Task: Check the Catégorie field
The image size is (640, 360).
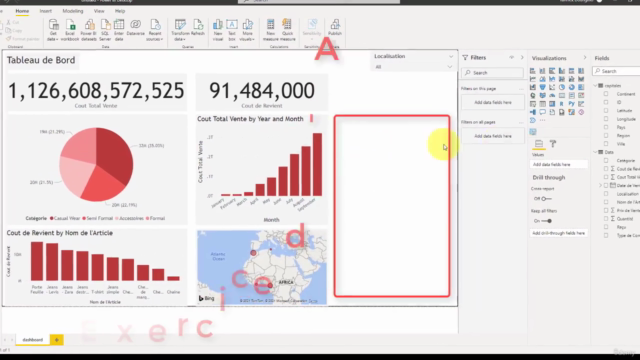Action: point(606,160)
